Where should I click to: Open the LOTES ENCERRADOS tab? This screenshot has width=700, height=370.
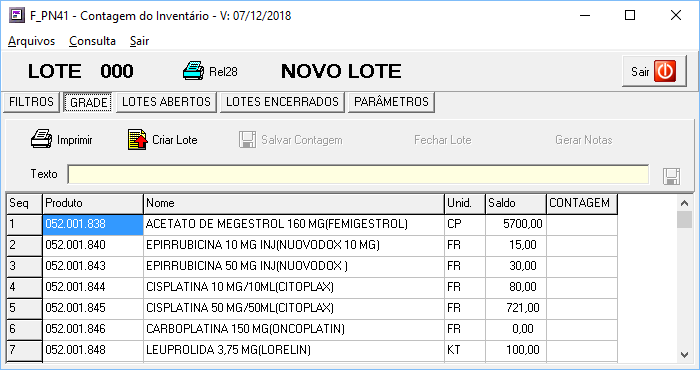(282, 102)
